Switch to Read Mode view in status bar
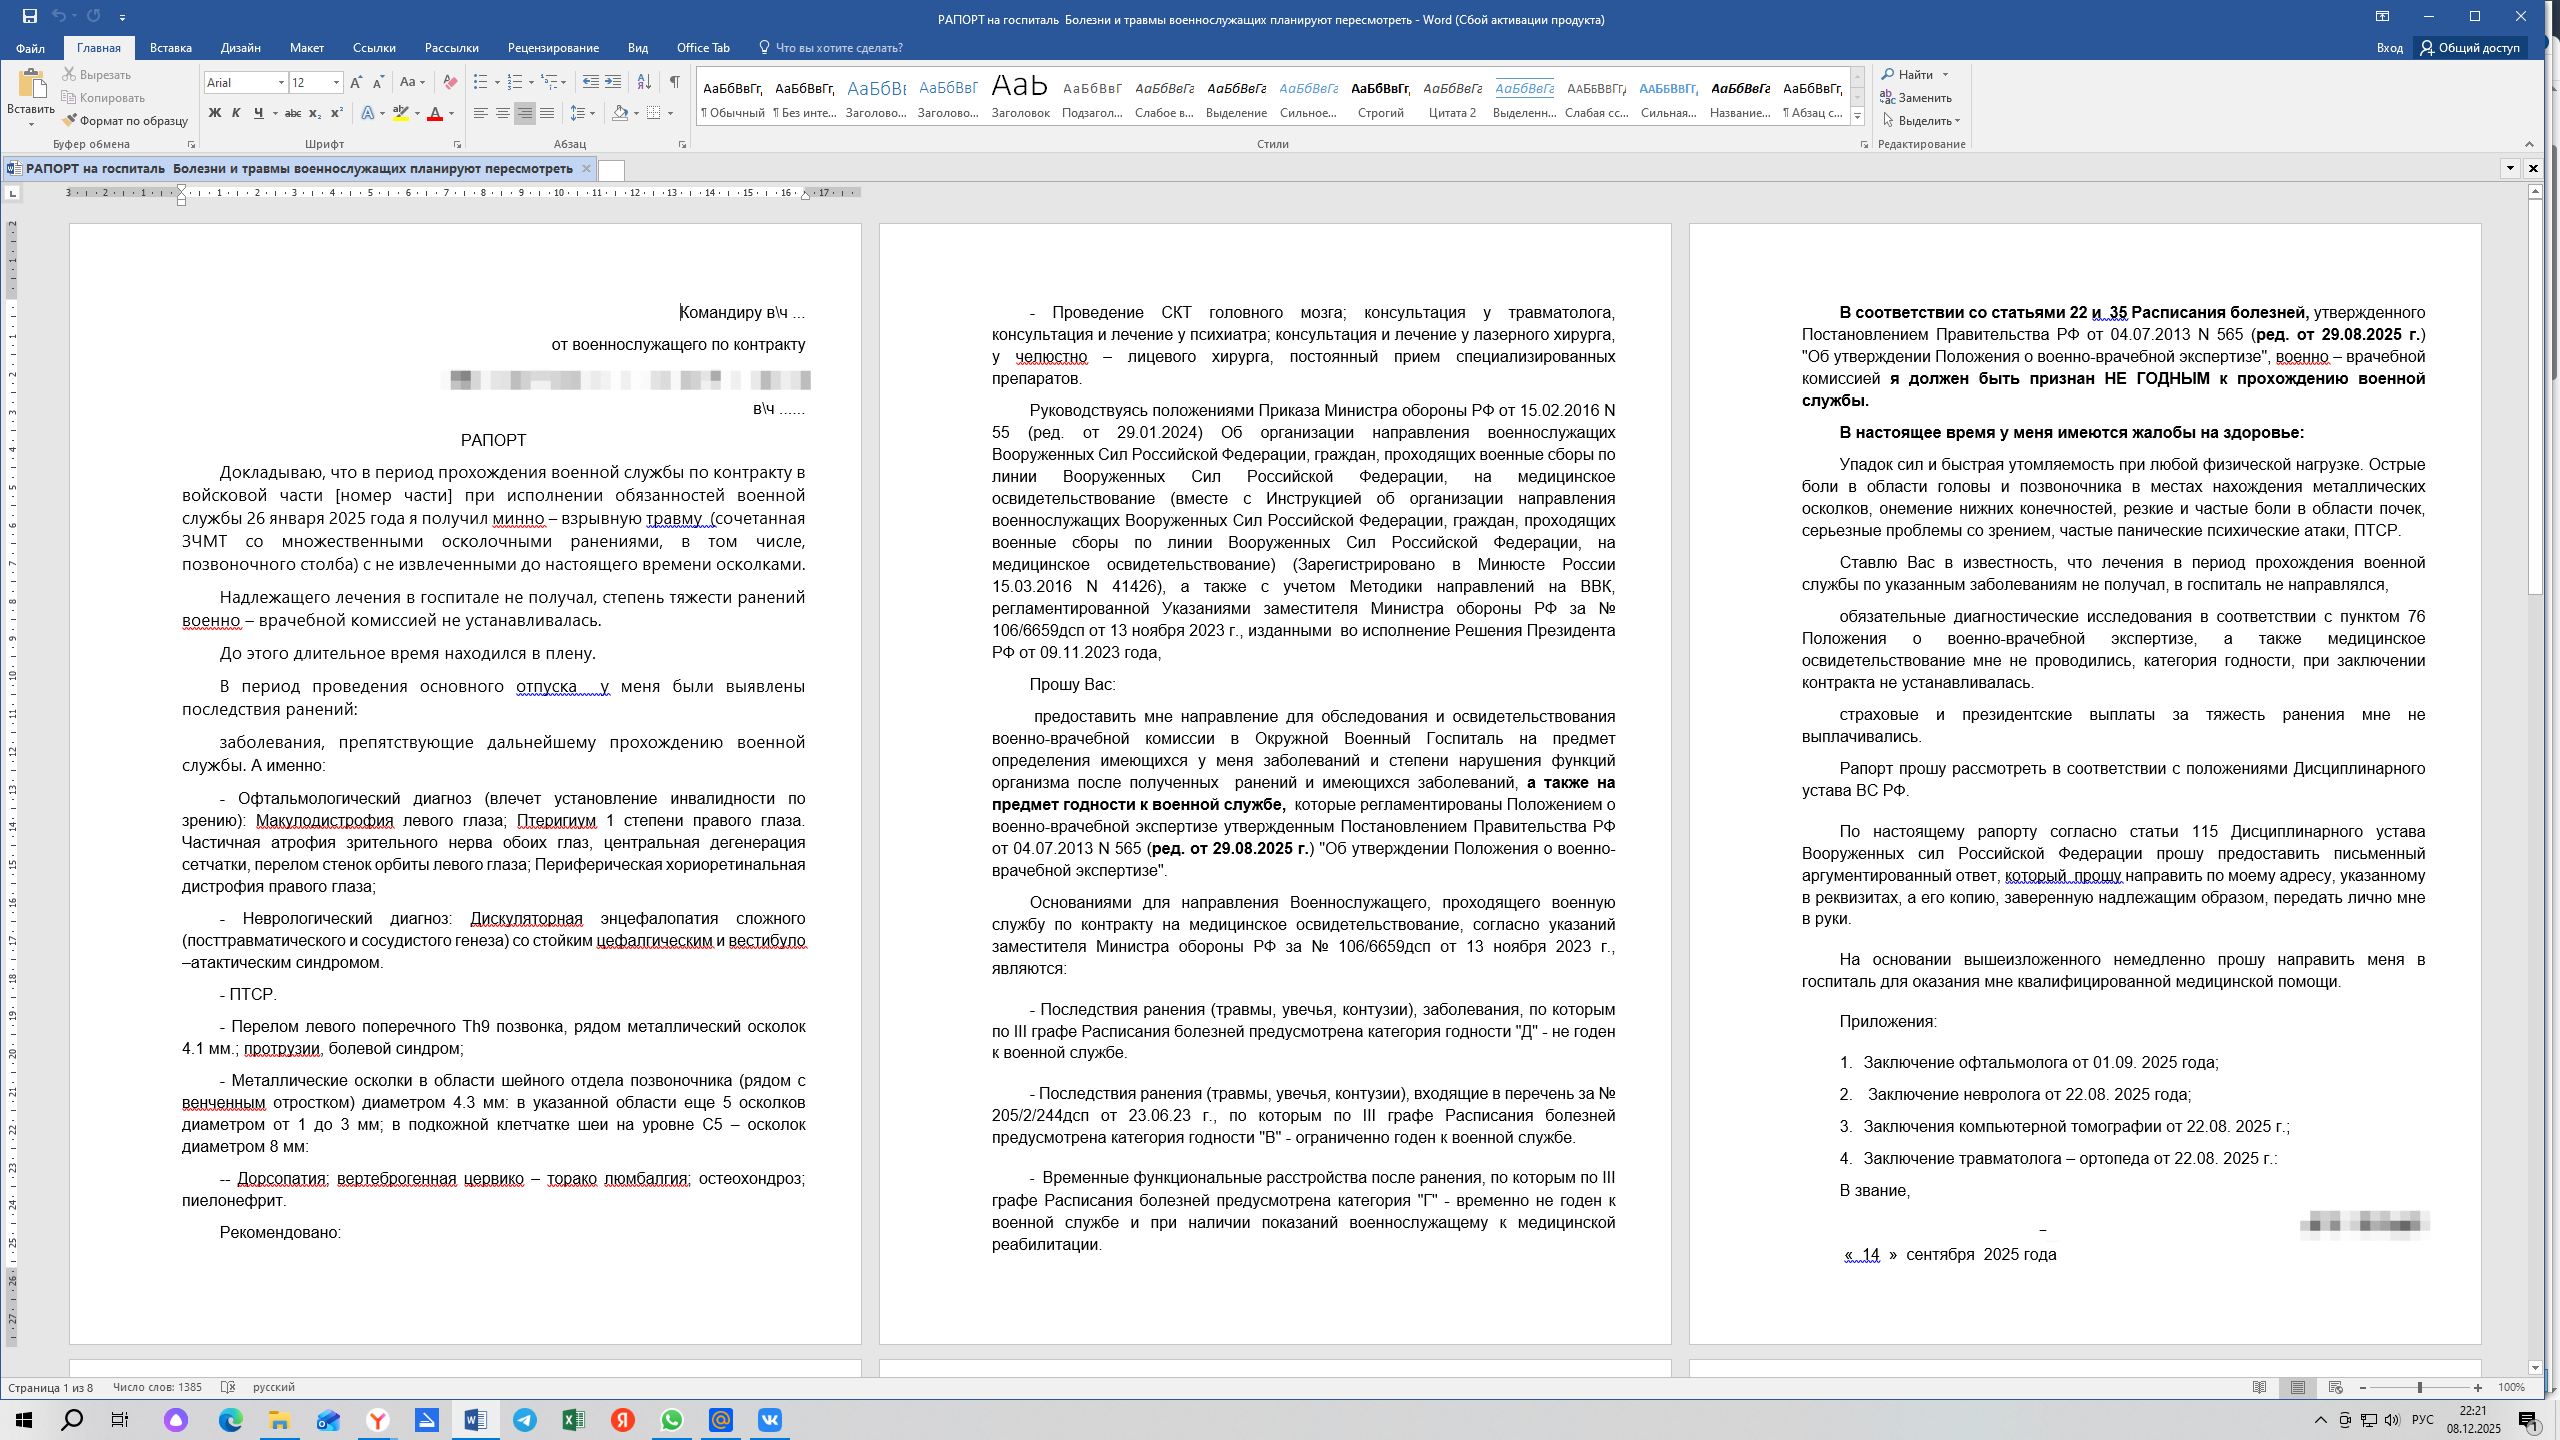2560x1440 pixels. 2259,1387
